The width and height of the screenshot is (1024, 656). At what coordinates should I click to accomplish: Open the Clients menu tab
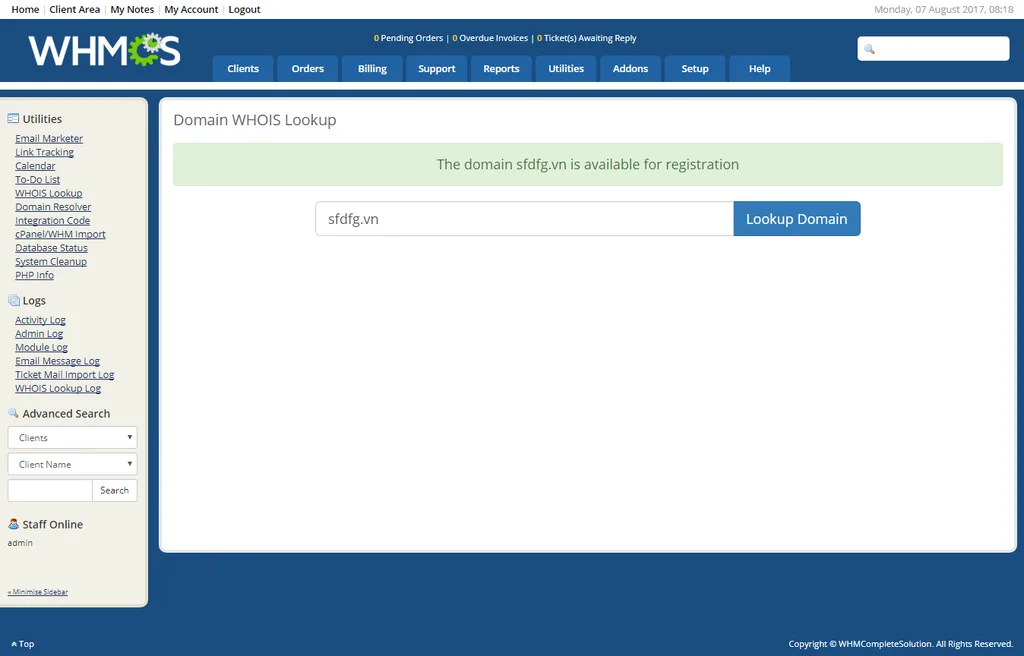[x=243, y=69]
